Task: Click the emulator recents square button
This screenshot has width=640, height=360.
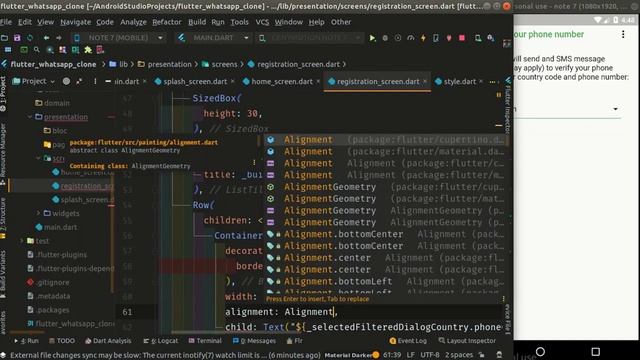Action: tap(596, 351)
